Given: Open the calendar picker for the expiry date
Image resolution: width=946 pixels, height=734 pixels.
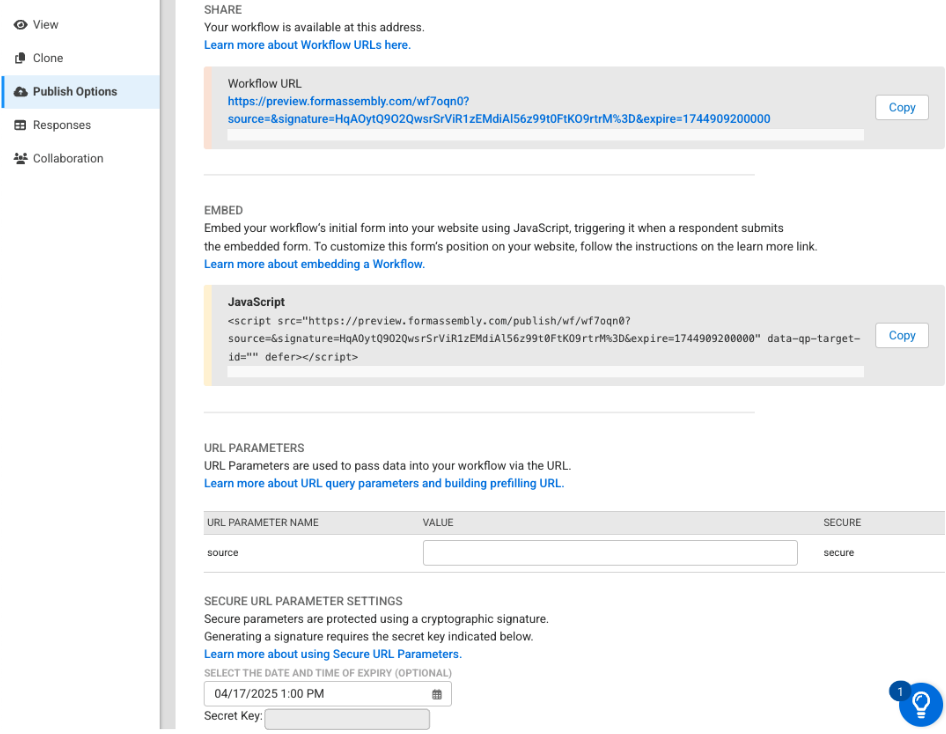Looking at the screenshot, I should pyautogui.click(x=437, y=694).
